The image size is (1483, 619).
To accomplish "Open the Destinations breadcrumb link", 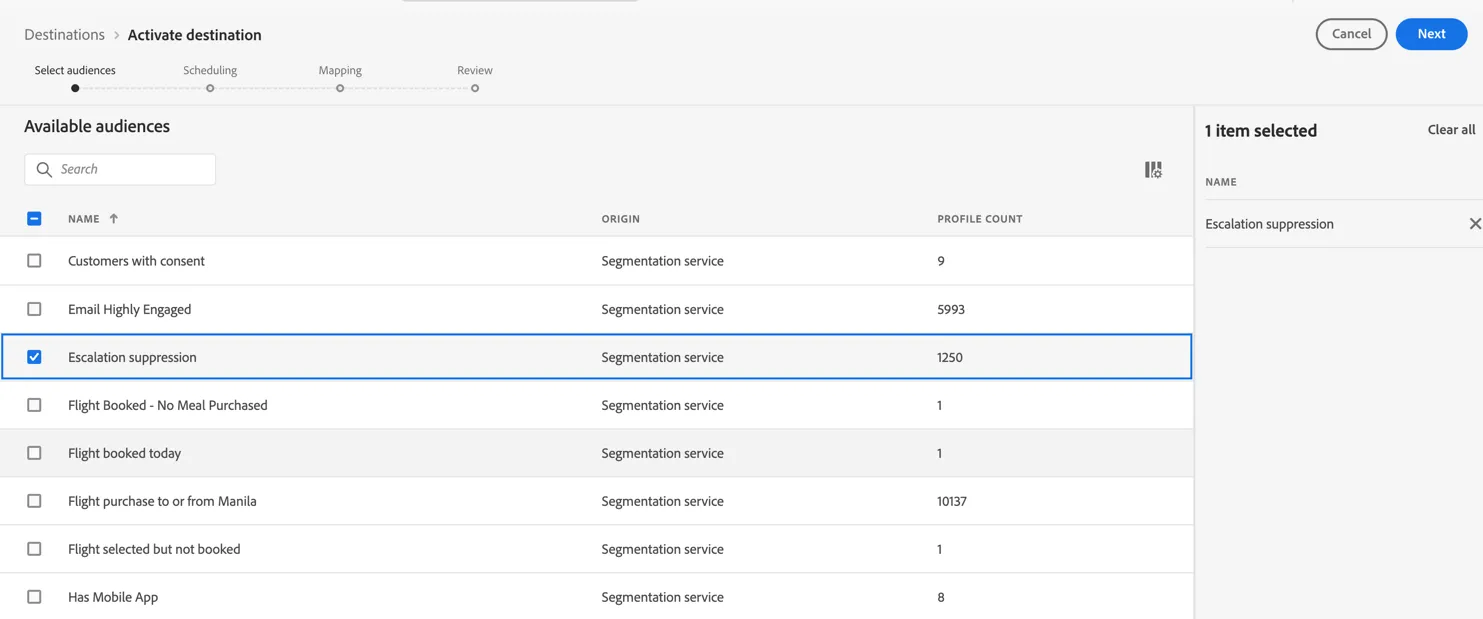I will pyautogui.click(x=64, y=35).
